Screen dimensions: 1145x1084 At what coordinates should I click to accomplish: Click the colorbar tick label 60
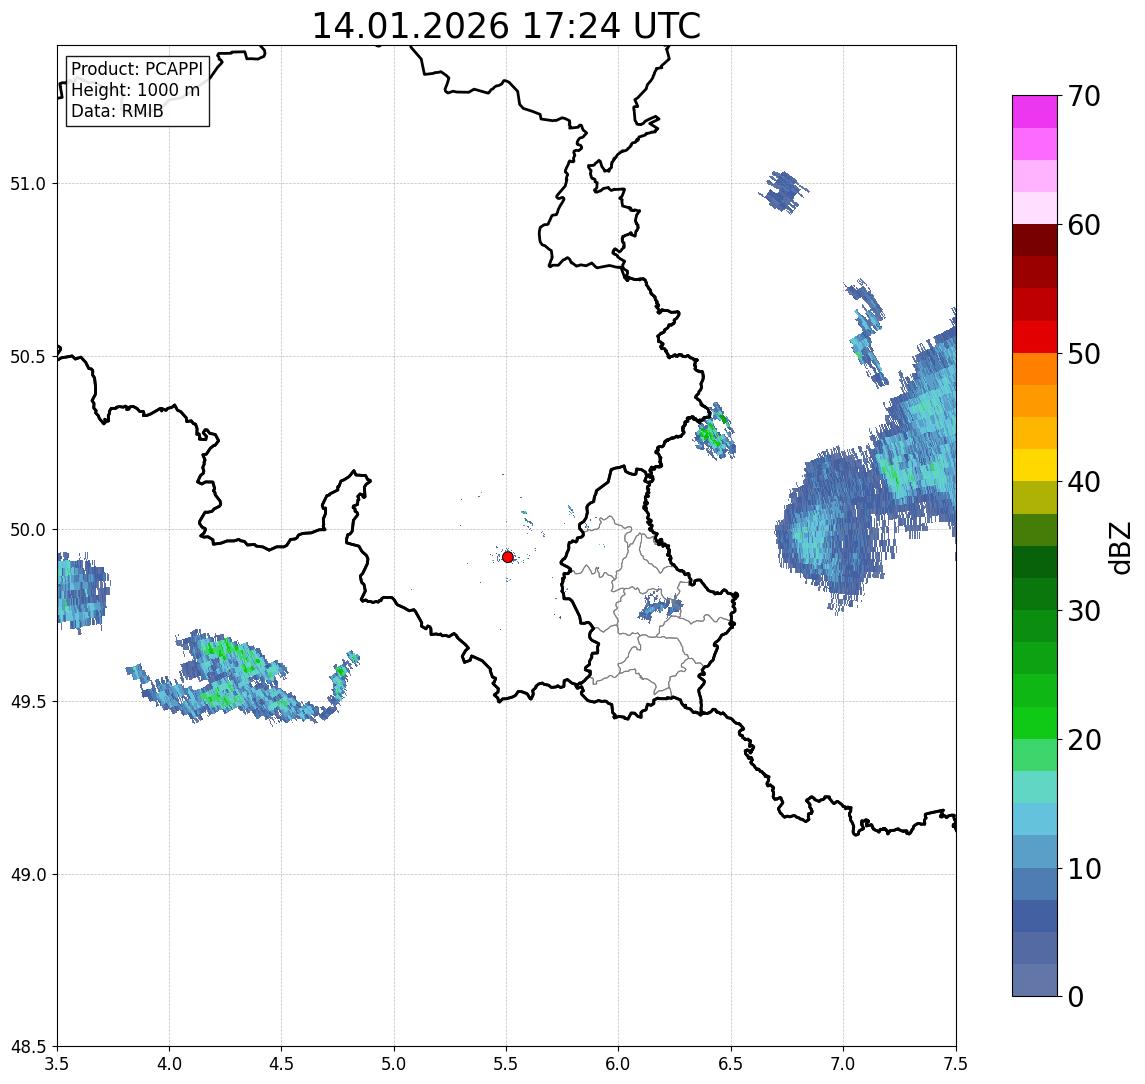[1084, 225]
